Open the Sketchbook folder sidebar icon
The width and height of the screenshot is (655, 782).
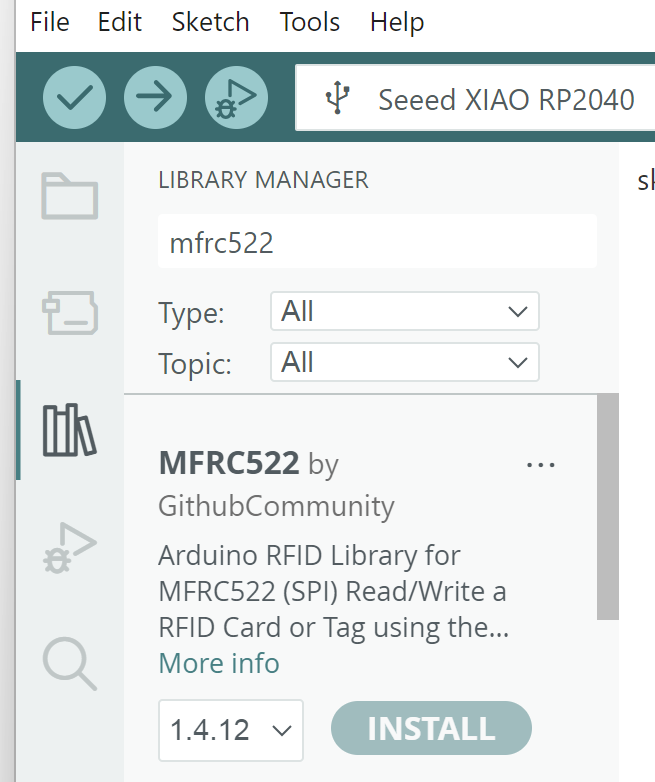[x=69, y=196]
